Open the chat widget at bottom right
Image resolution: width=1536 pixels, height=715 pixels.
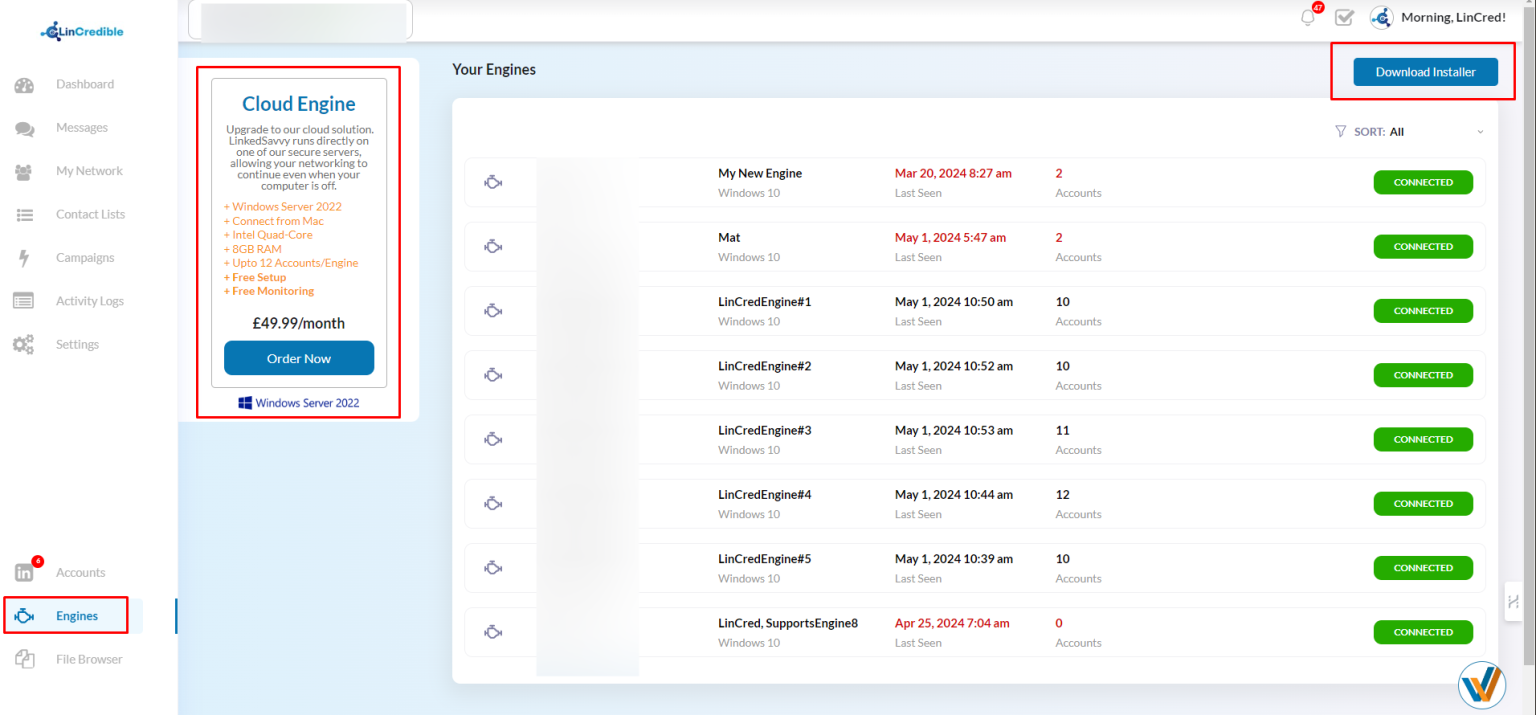tap(1482, 685)
